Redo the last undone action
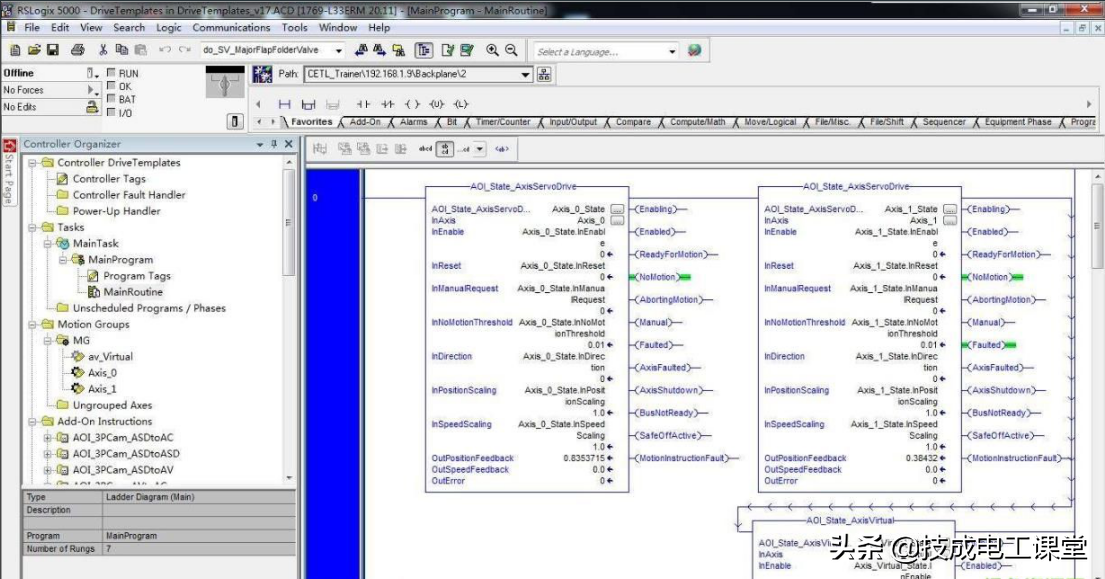 (185, 50)
